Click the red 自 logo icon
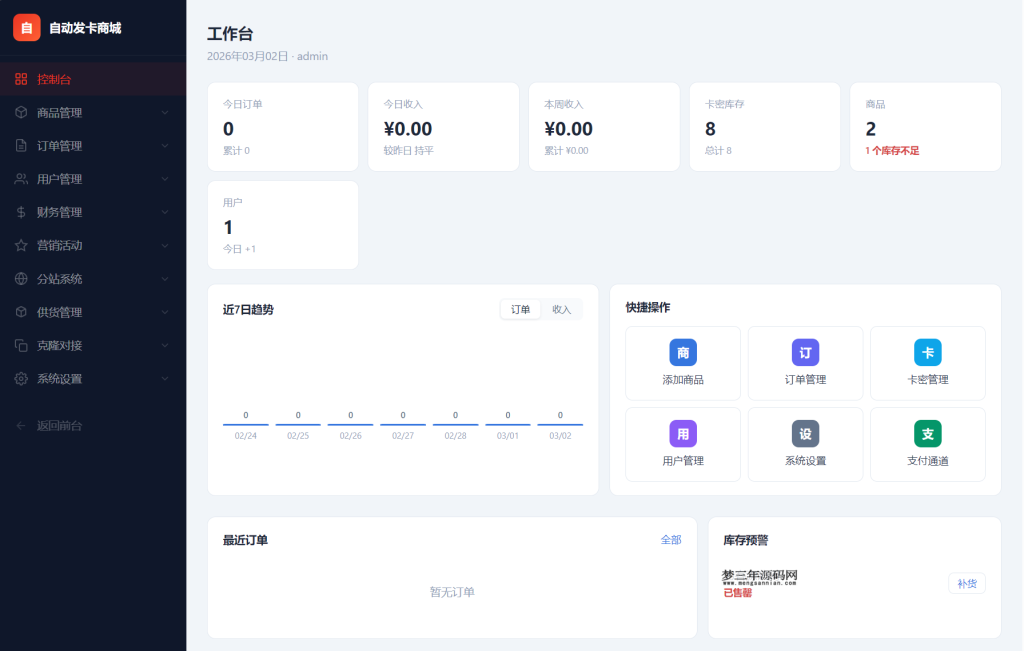Viewport: 1024px width, 651px height. (x=25, y=28)
